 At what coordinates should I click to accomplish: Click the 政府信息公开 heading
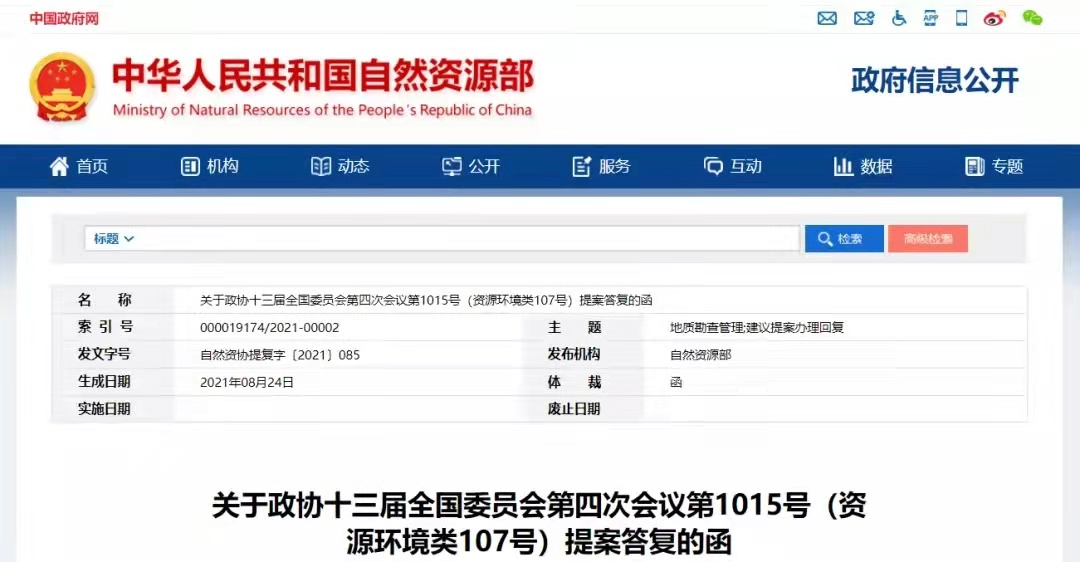point(935,81)
